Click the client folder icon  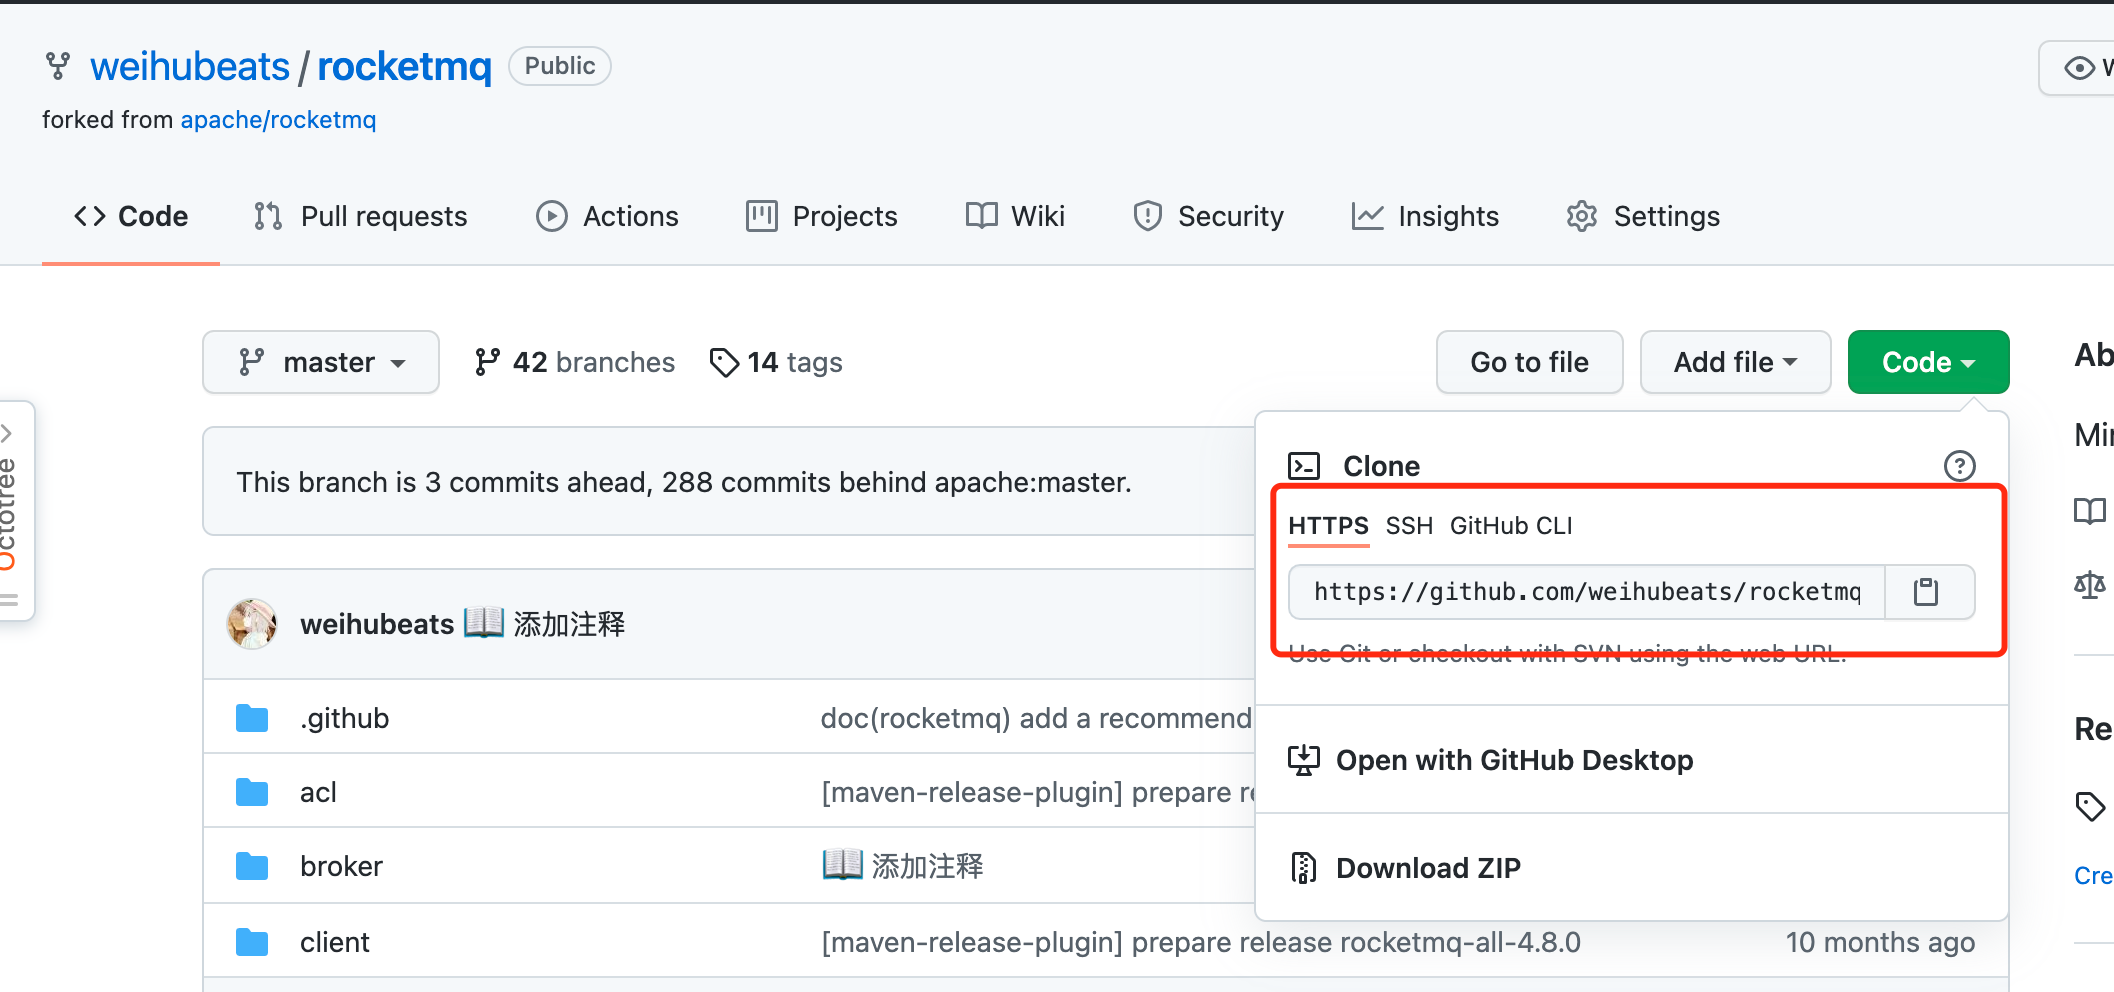click(x=252, y=942)
